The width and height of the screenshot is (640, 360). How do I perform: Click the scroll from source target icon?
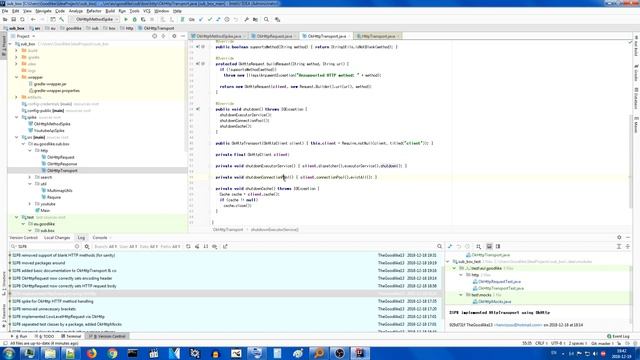pos(154,36)
